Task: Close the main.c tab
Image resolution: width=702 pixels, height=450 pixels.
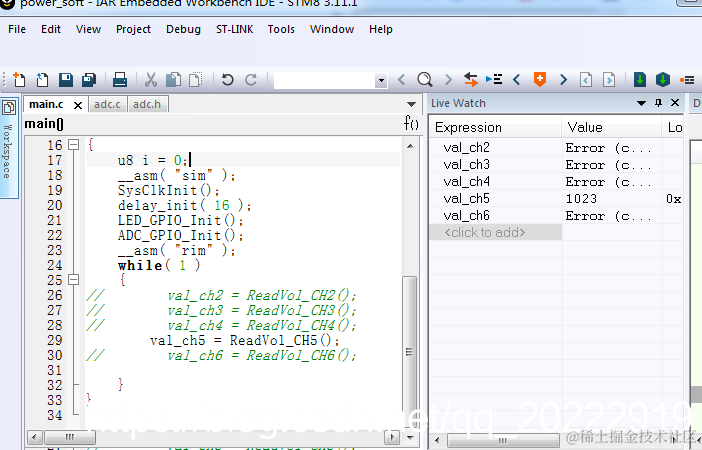Action: point(78,105)
